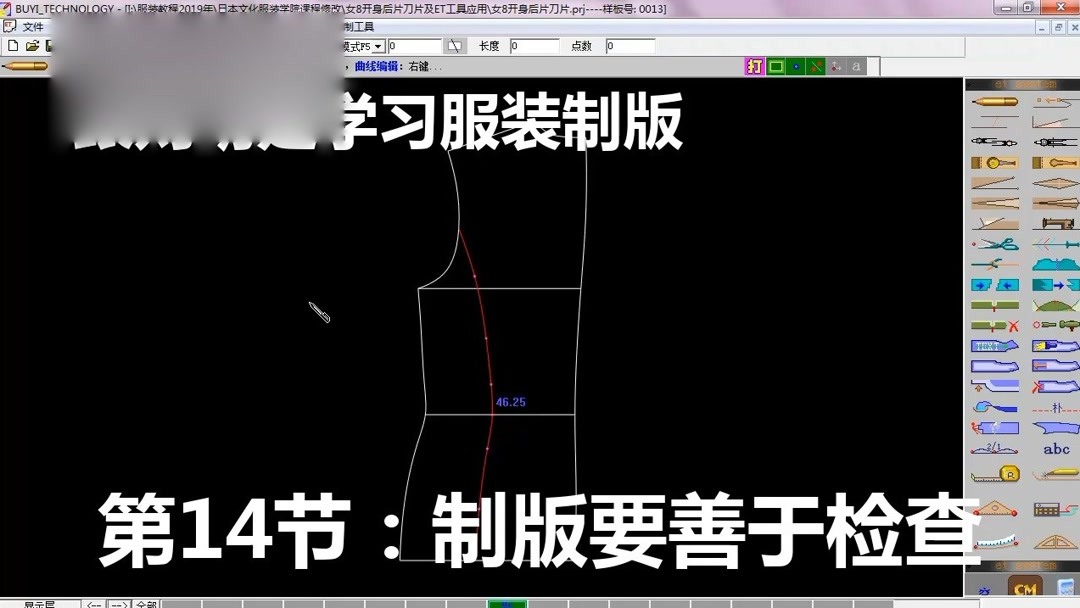1080x608 pixels.
Task: Toggle the small 'a' text display button
Action: (857, 66)
